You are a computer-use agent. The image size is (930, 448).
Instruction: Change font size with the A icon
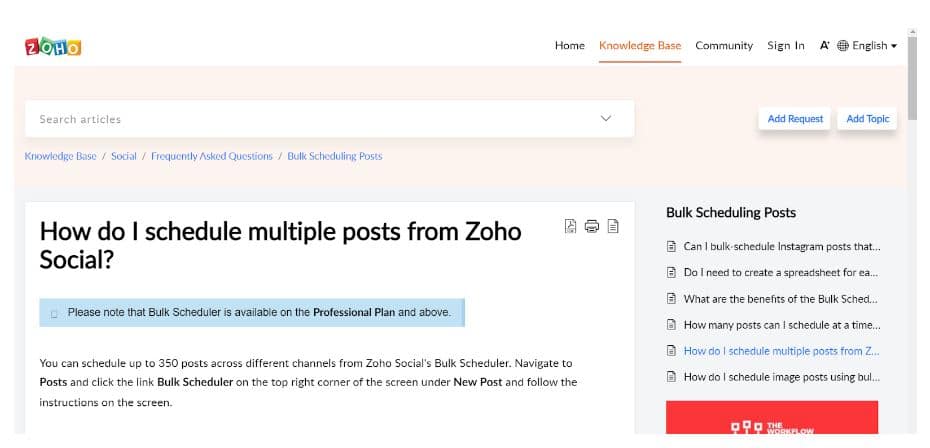[824, 46]
